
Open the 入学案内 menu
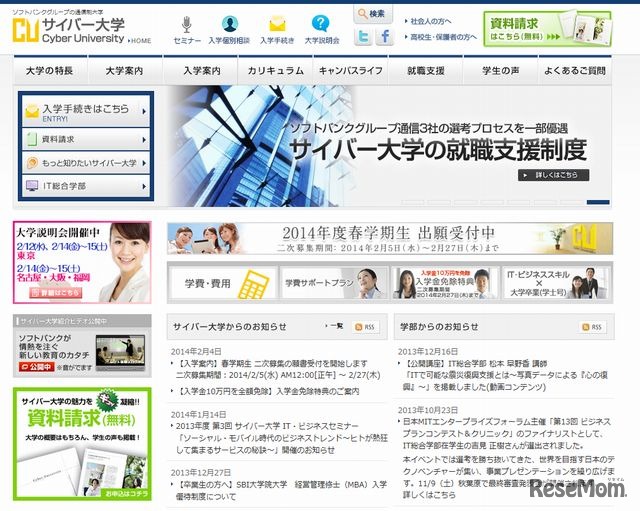click(200, 71)
